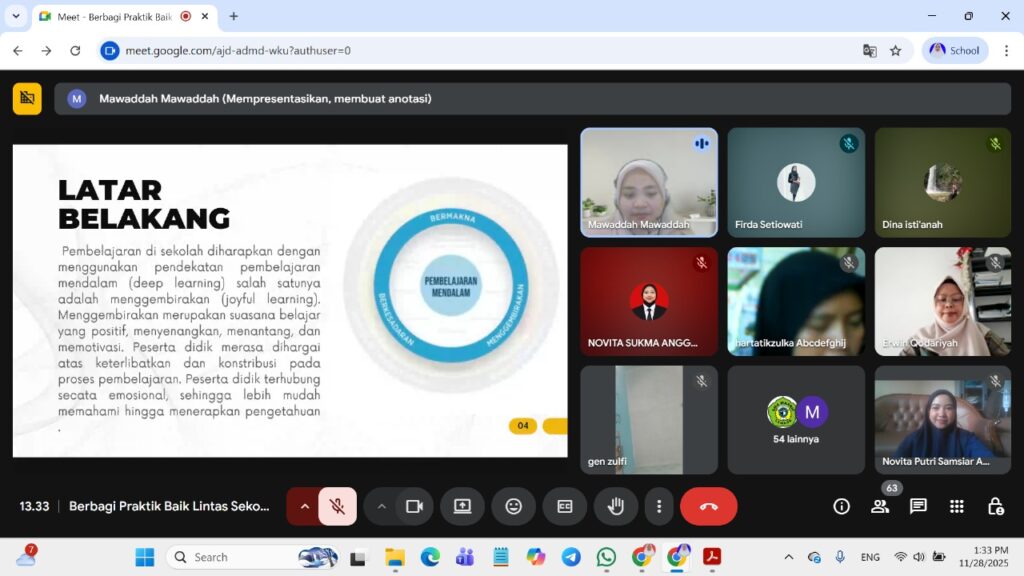Open host controls lock icon
The width and height of the screenshot is (1024, 576).
(x=995, y=506)
